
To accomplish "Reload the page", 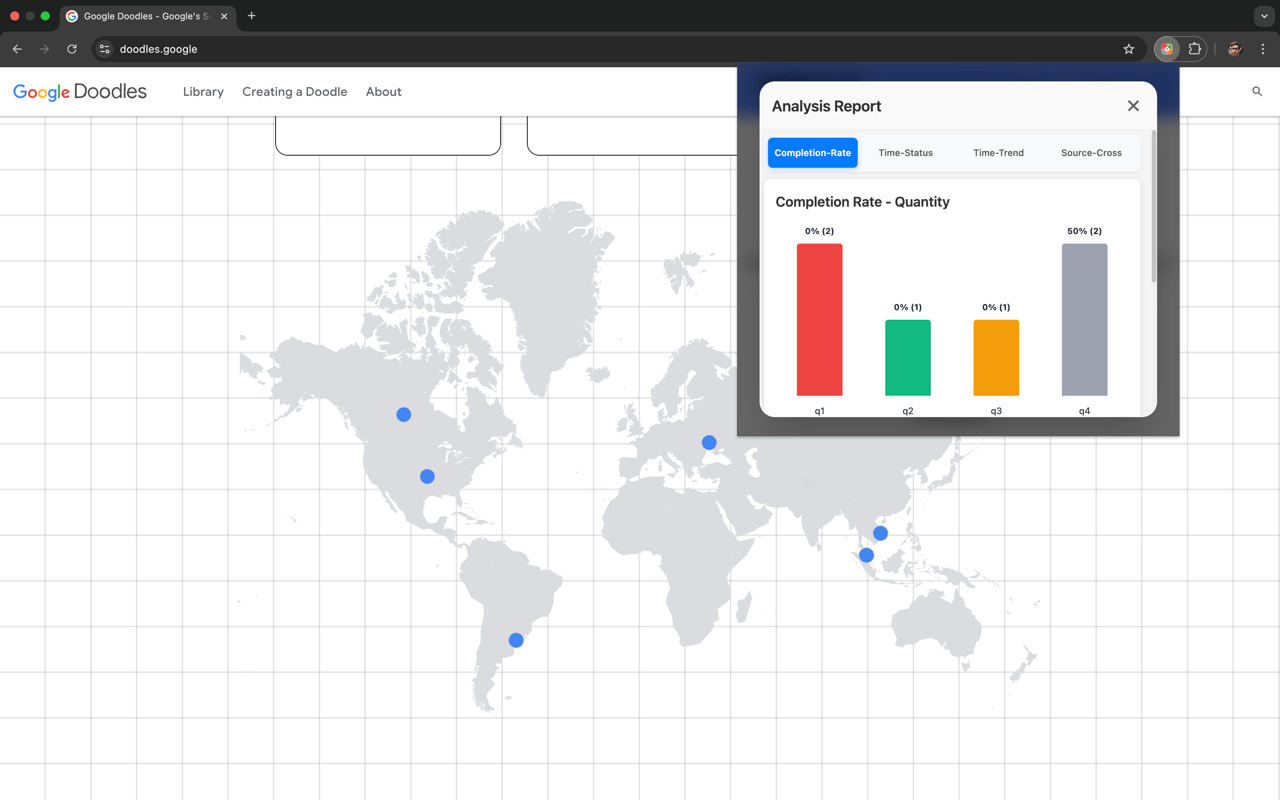I will 72,49.
